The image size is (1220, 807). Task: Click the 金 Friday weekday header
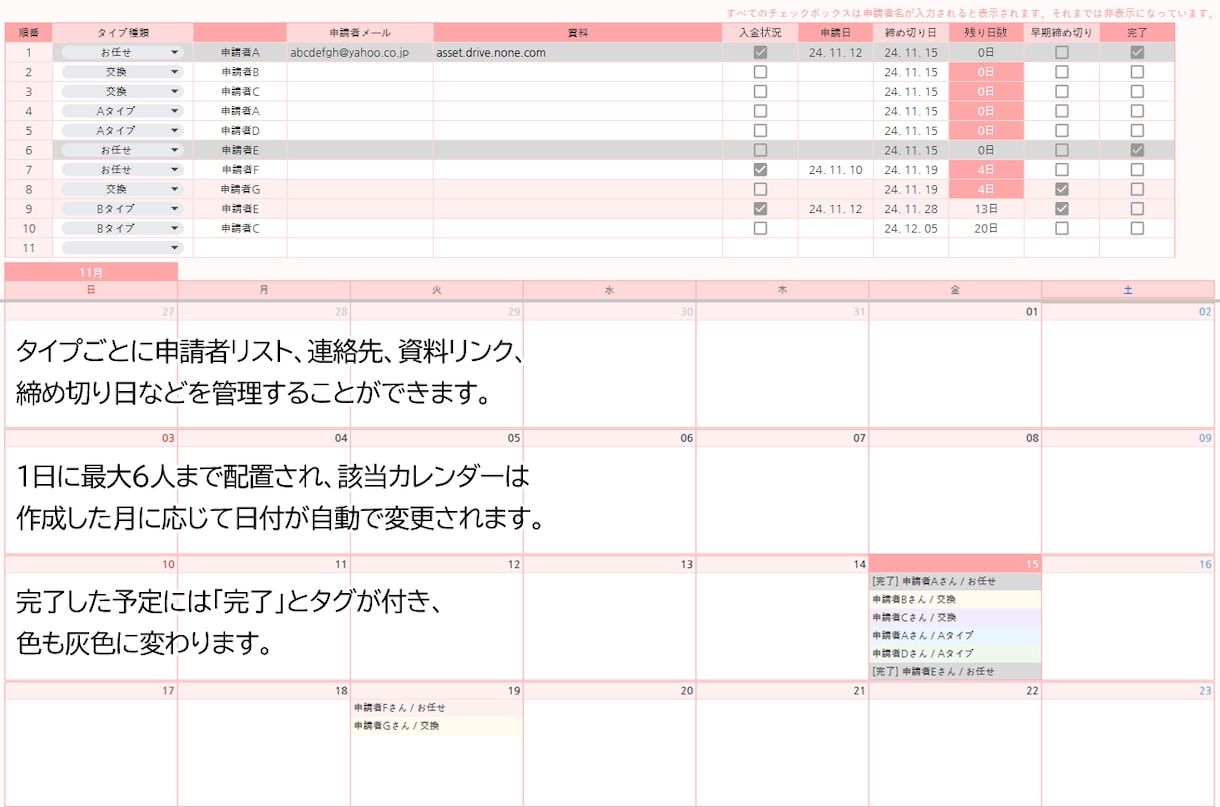[x=955, y=290]
